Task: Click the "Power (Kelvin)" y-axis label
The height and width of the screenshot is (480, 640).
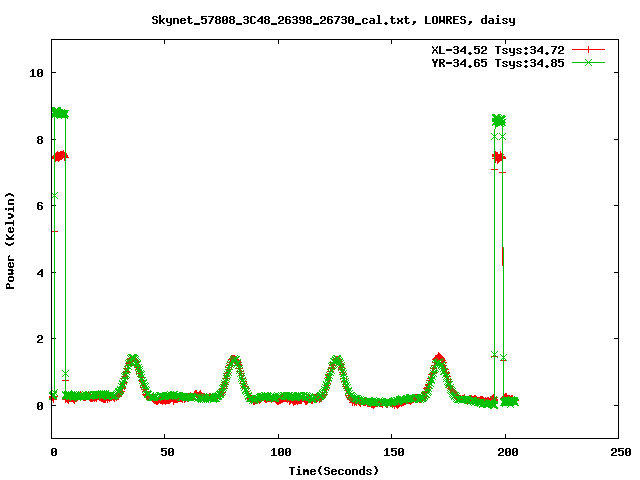Action: point(11,239)
